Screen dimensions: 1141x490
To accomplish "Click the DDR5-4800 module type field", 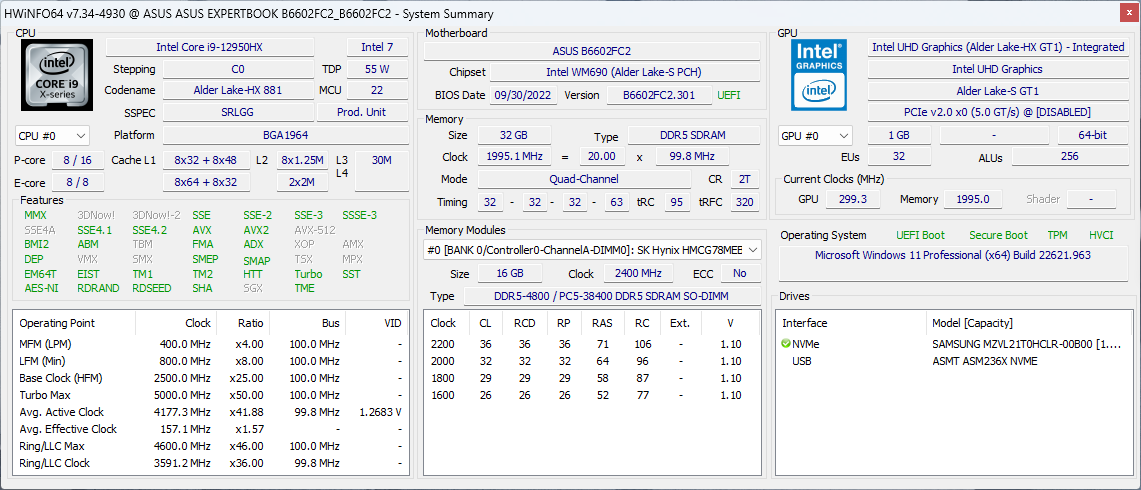I will [x=612, y=296].
